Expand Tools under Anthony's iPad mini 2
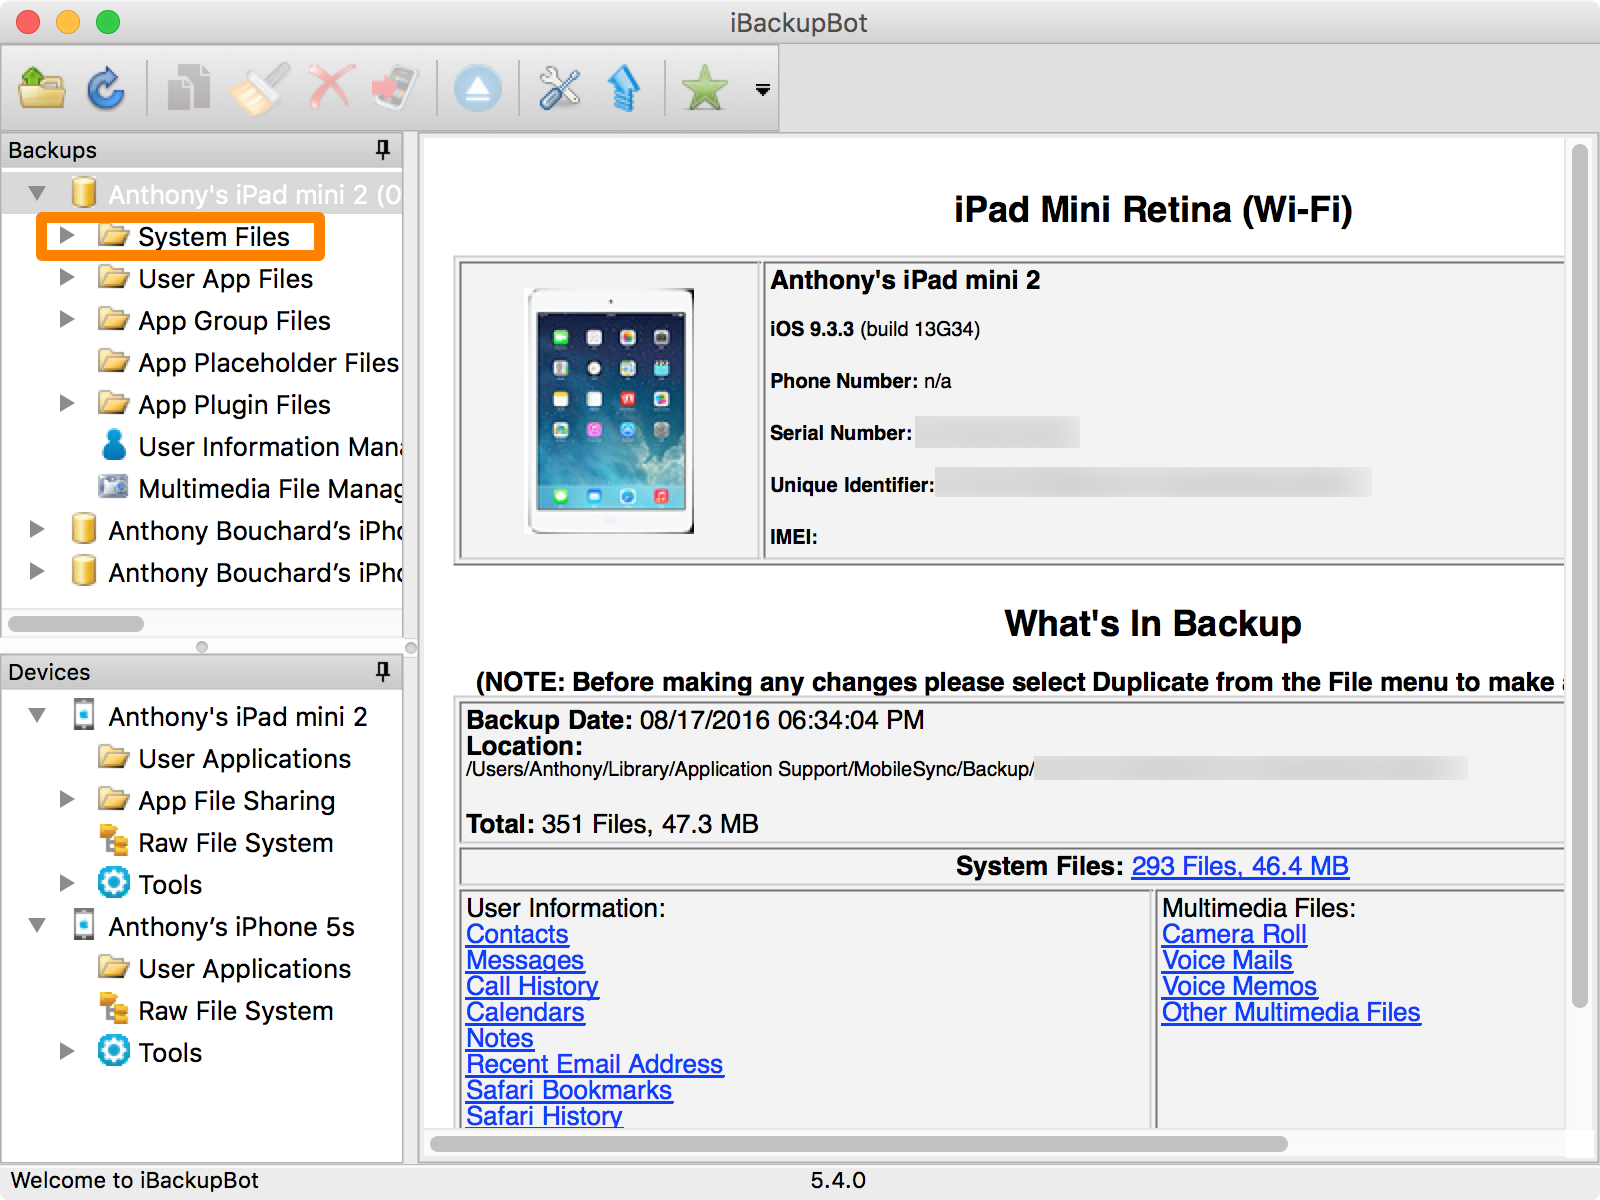This screenshot has height=1200, width=1600. (67, 884)
